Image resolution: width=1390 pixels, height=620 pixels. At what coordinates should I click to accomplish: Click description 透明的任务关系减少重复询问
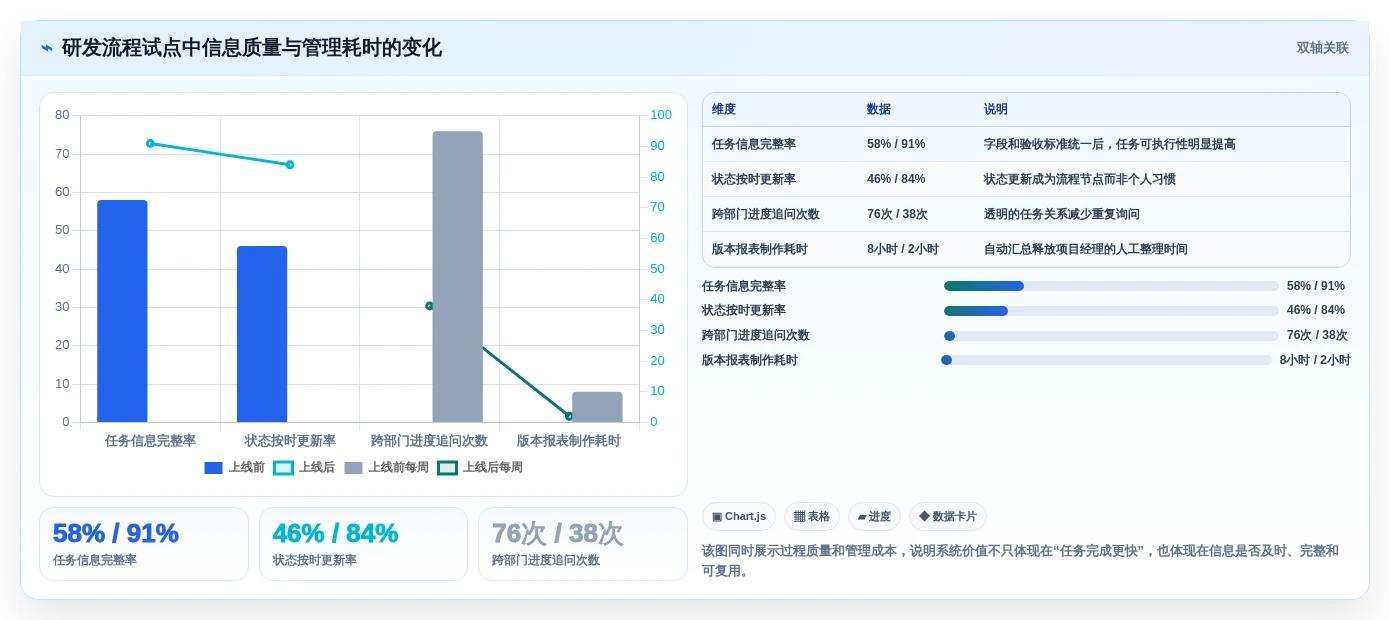click(x=1062, y=214)
